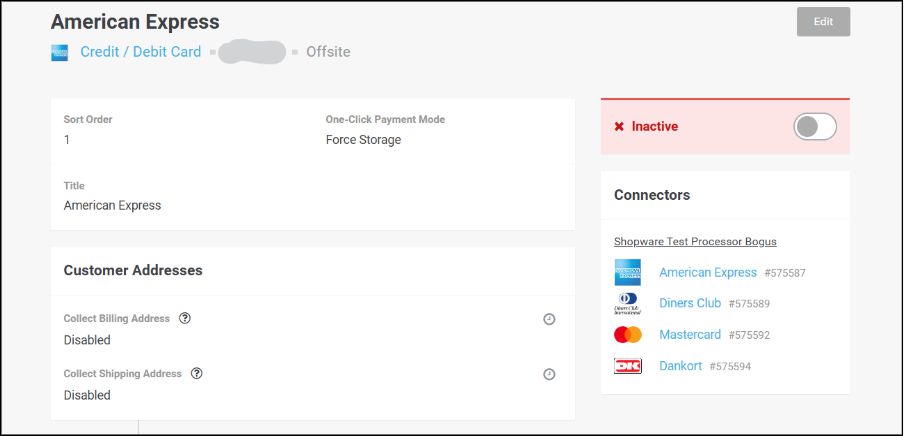This screenshot has height=436, width=904.
Task: Click the Dankort connector logo
Action: 628,366
